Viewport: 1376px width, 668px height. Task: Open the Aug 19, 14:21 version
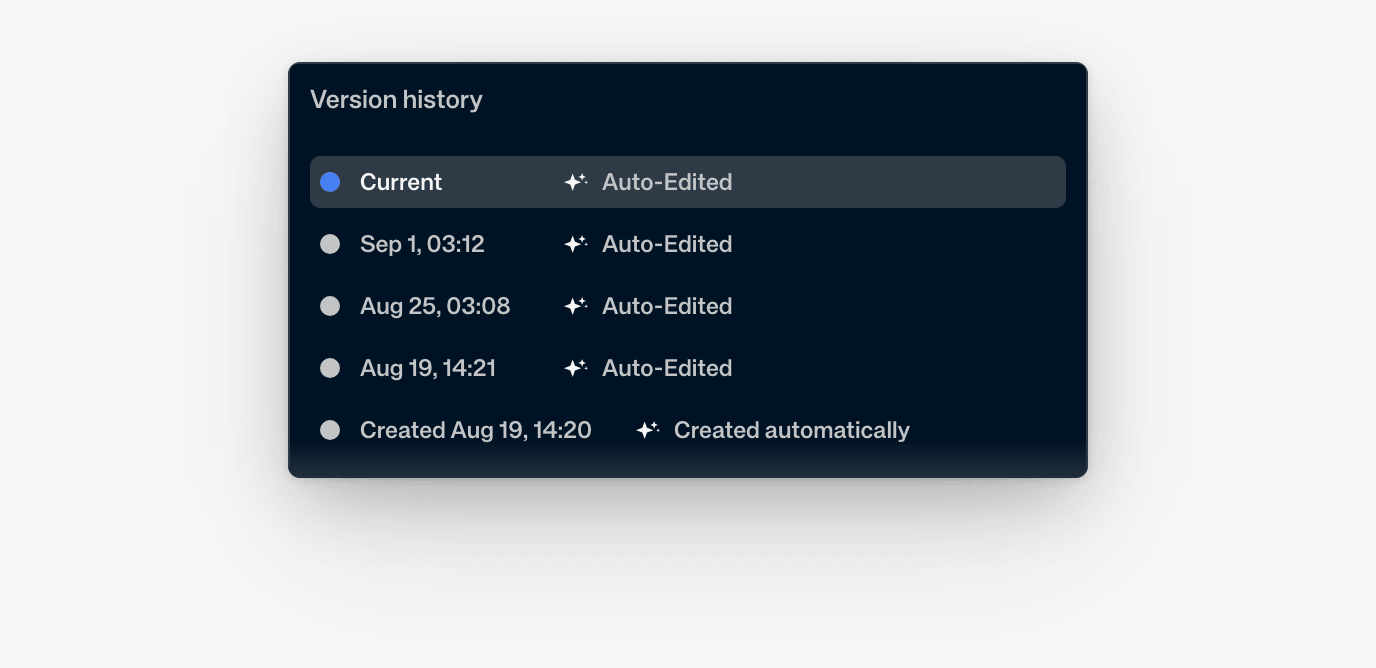coord(428,368)
